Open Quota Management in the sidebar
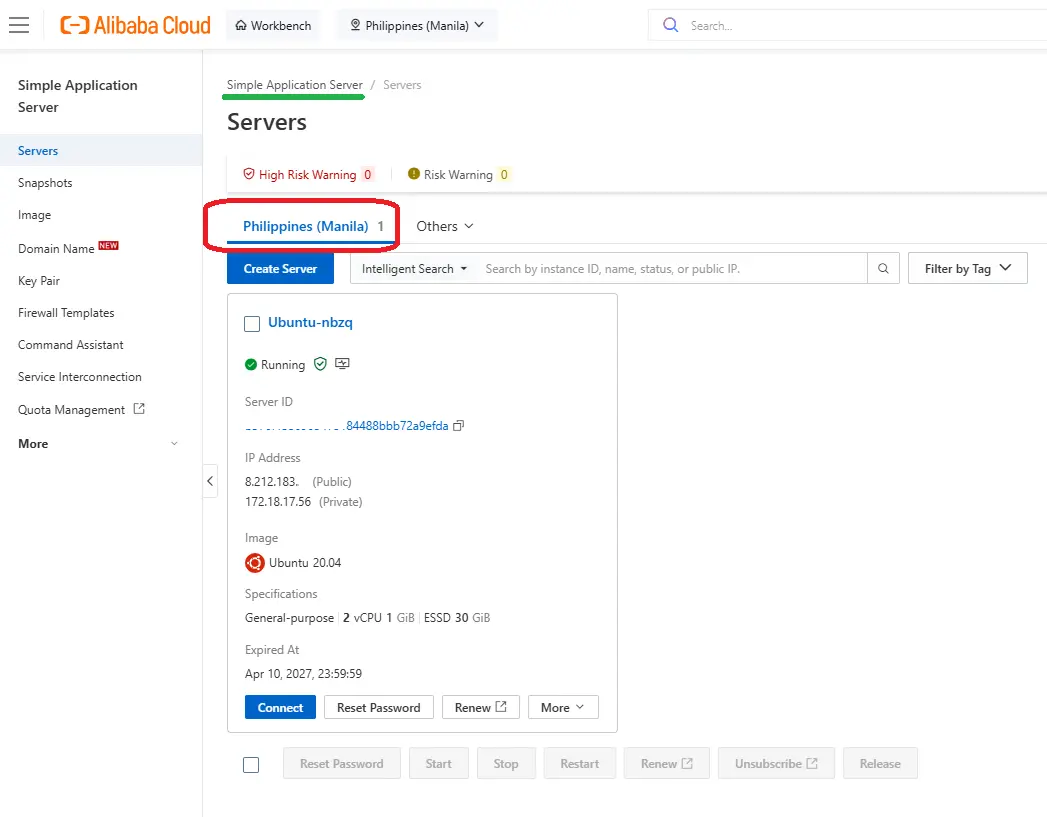Image resolution: width=1047 pixels, height=817 pixels. (x=71, y=409)
